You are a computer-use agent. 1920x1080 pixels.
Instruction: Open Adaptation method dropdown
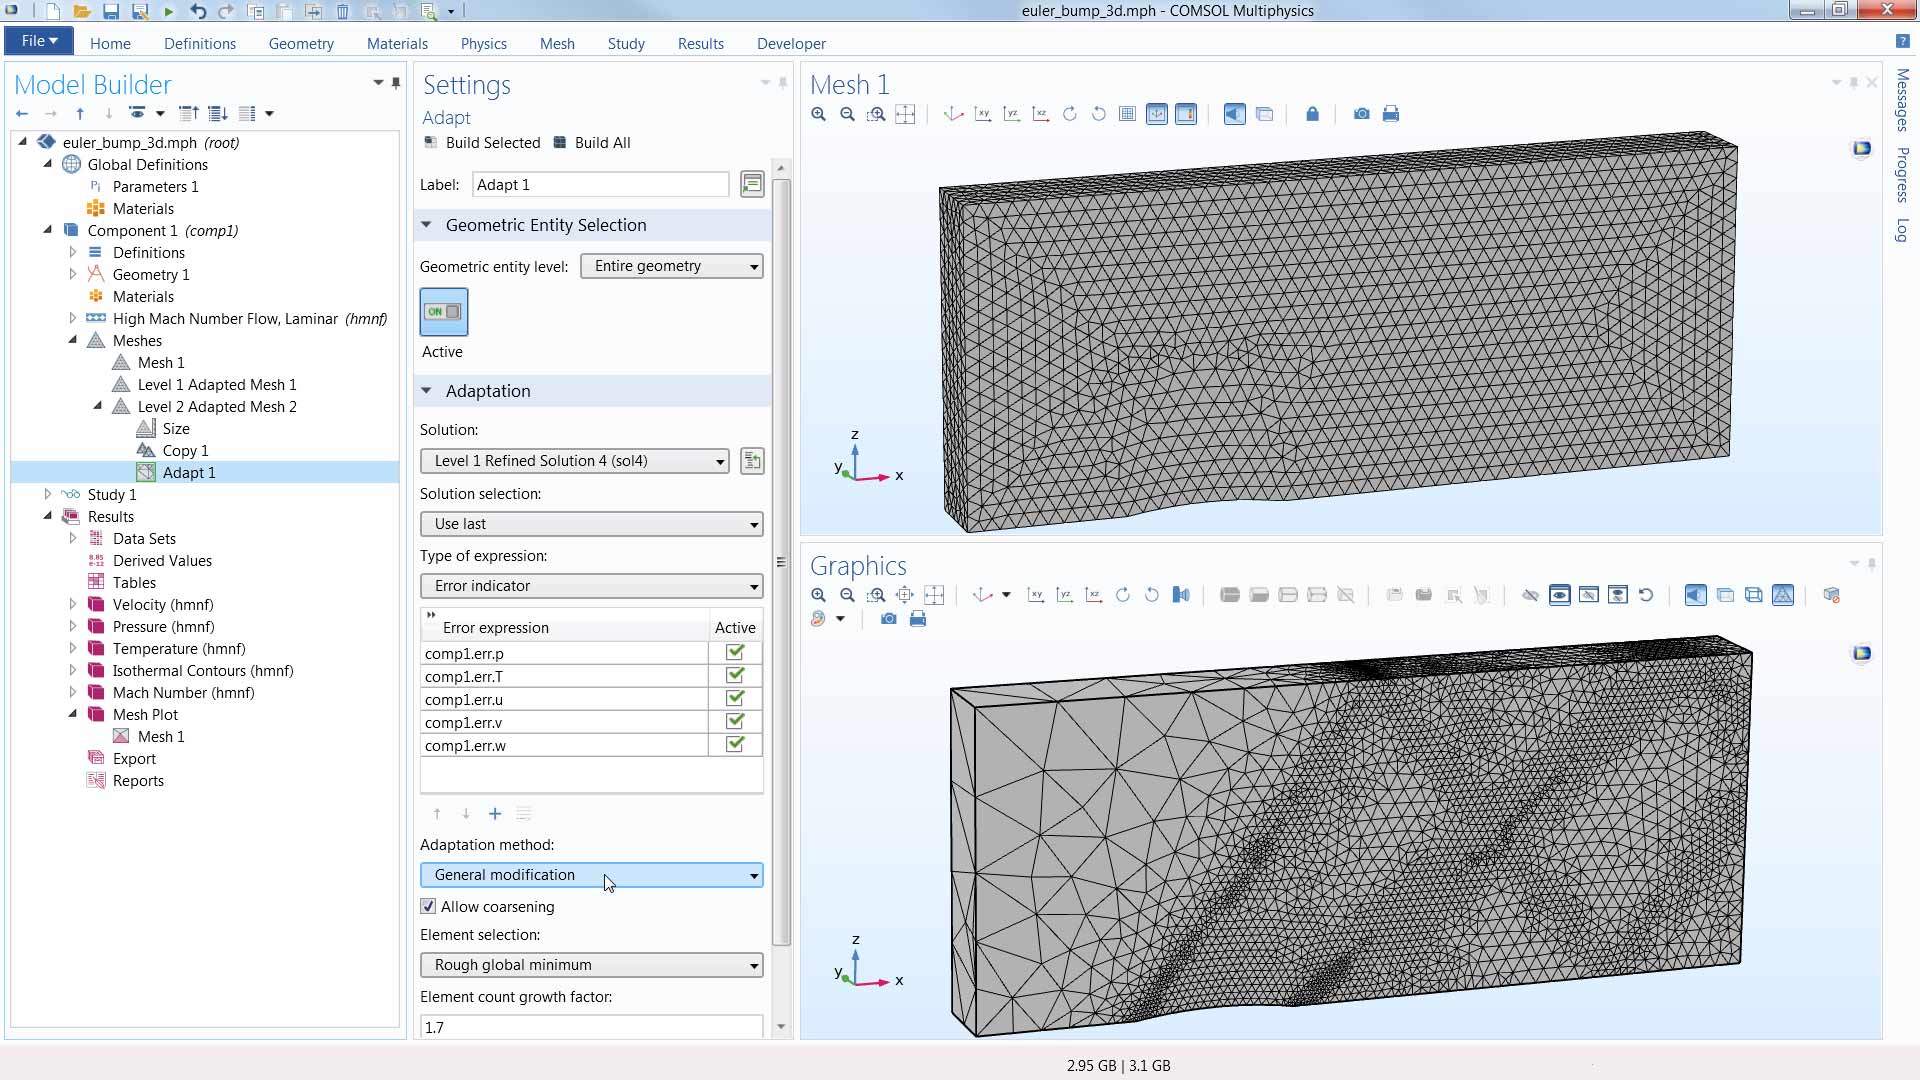click(591, 875)
